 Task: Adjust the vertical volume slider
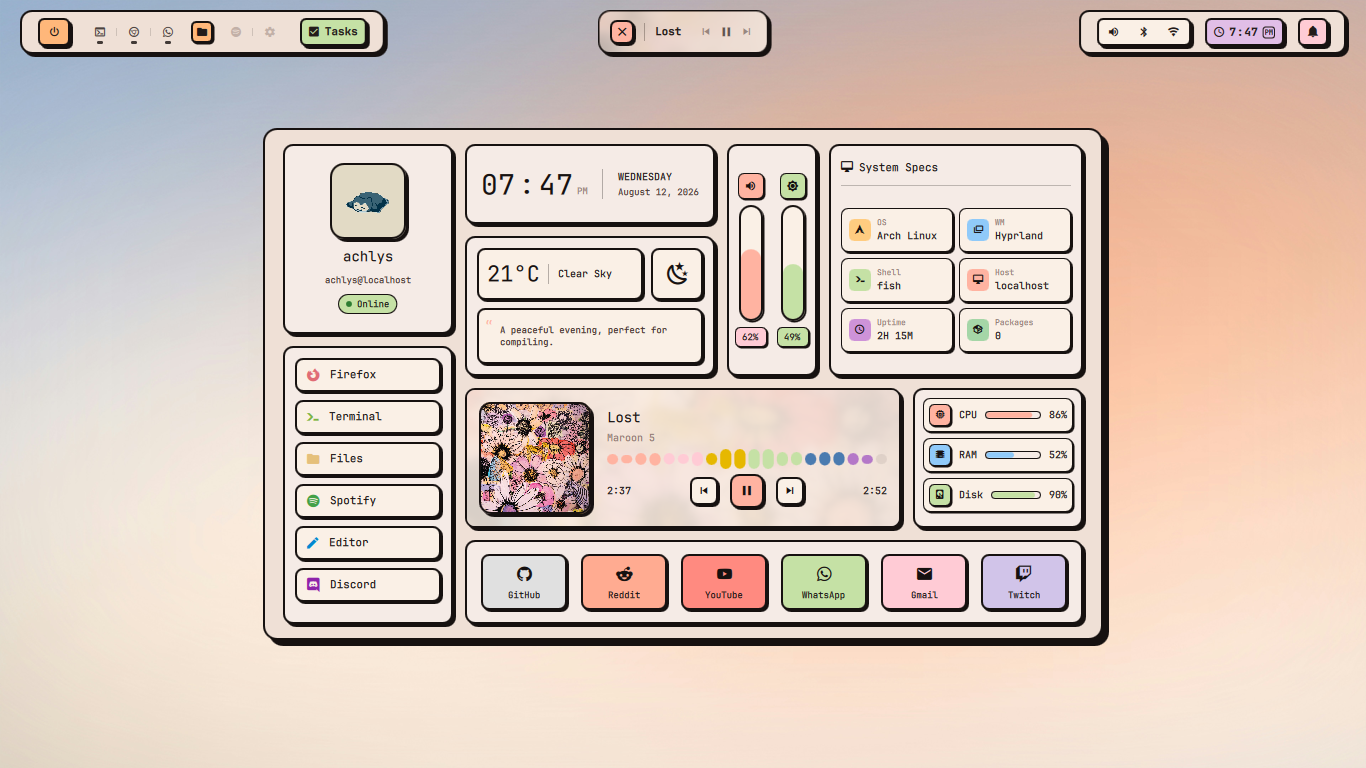[751, 263]
